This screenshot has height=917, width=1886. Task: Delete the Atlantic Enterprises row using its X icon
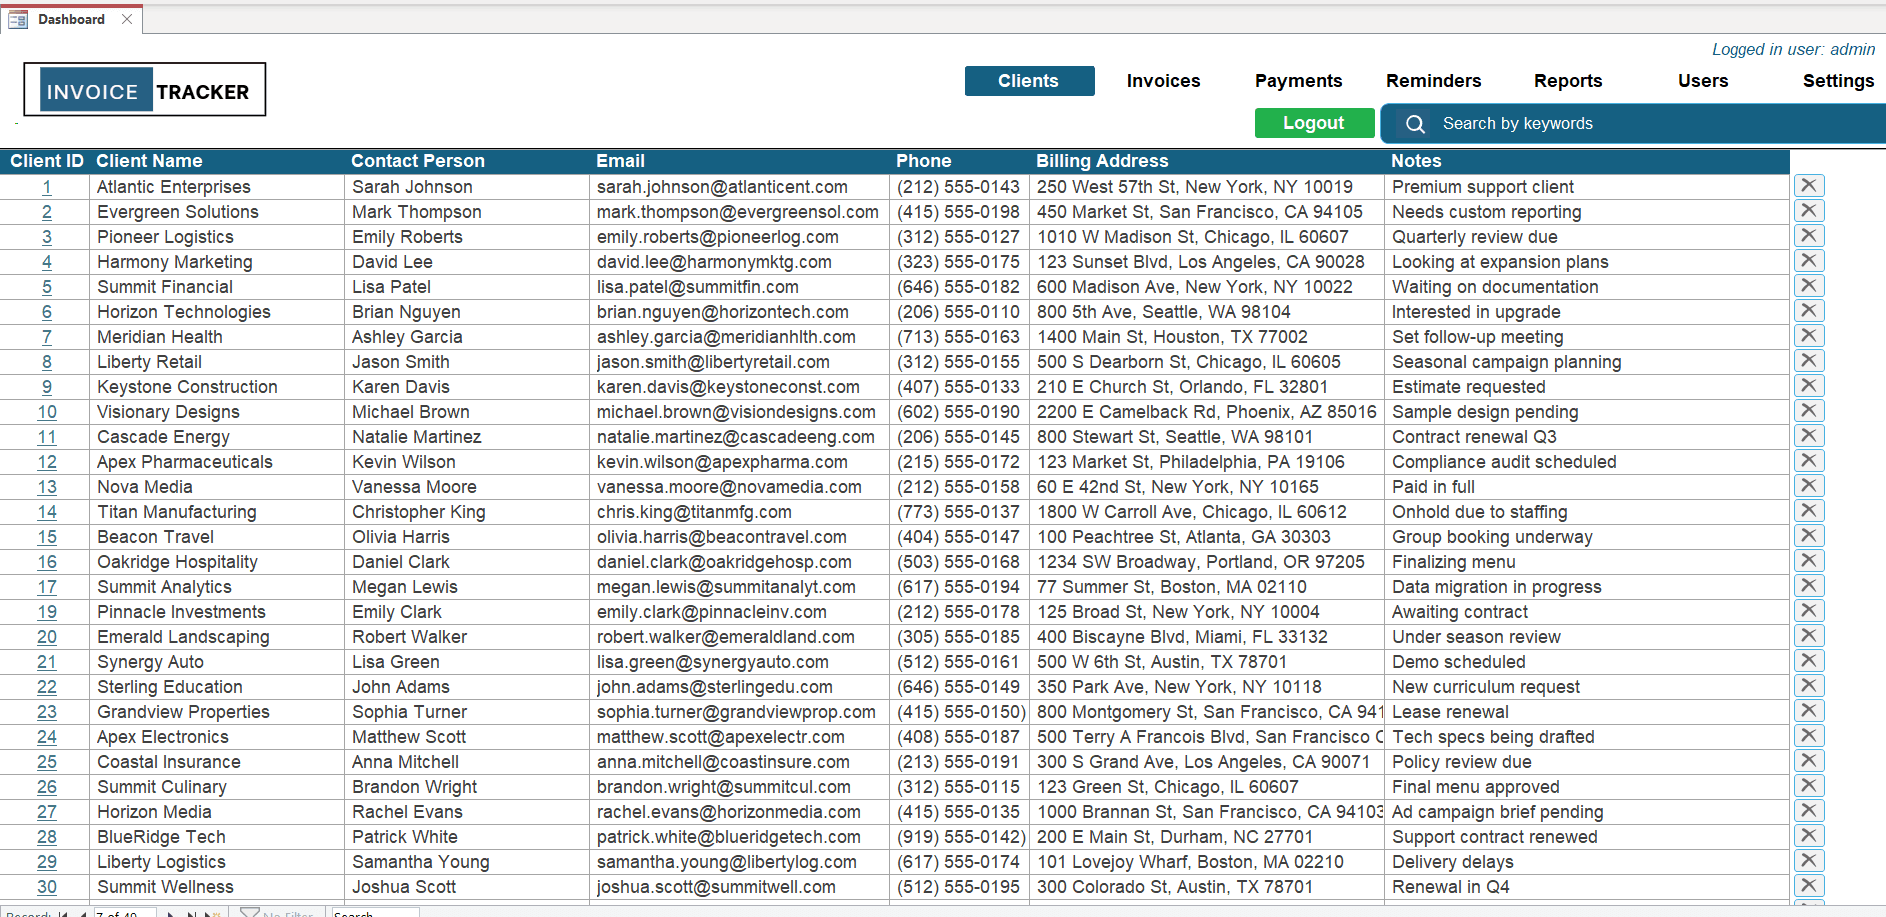pyautogui.click(x=1808, y=186)
